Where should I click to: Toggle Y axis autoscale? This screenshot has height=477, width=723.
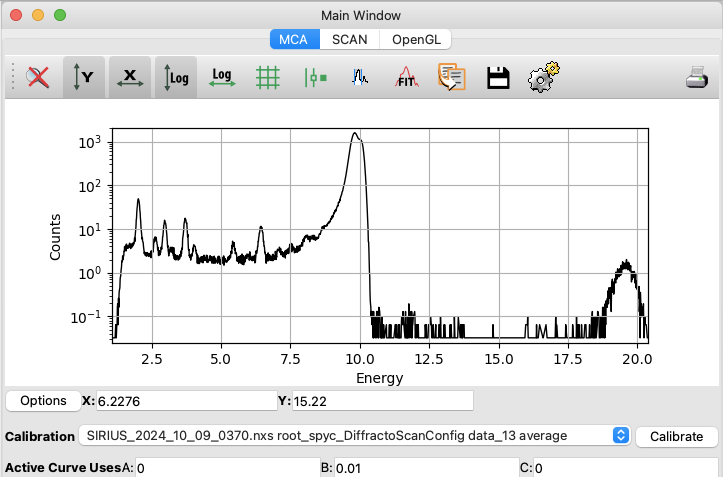(83, 77)
